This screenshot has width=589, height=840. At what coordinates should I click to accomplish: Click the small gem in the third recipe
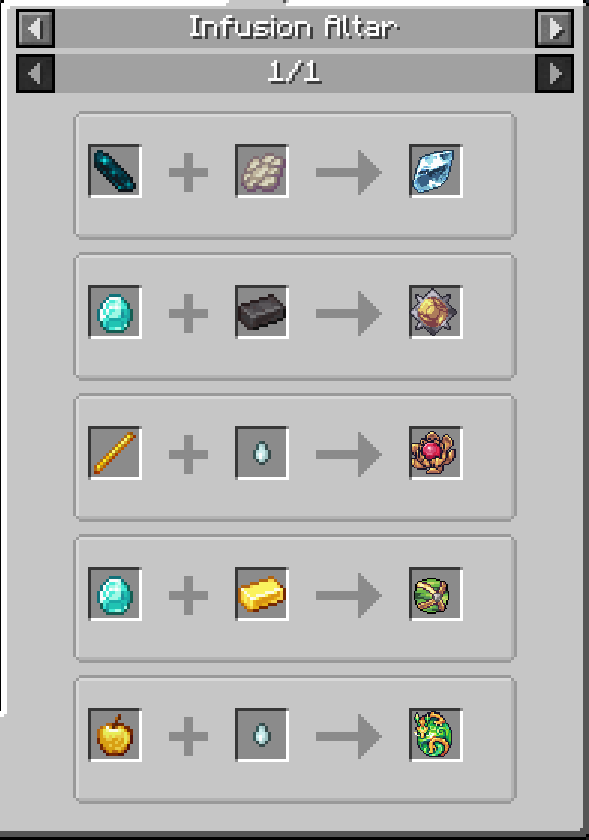click(x=262, y=453)
